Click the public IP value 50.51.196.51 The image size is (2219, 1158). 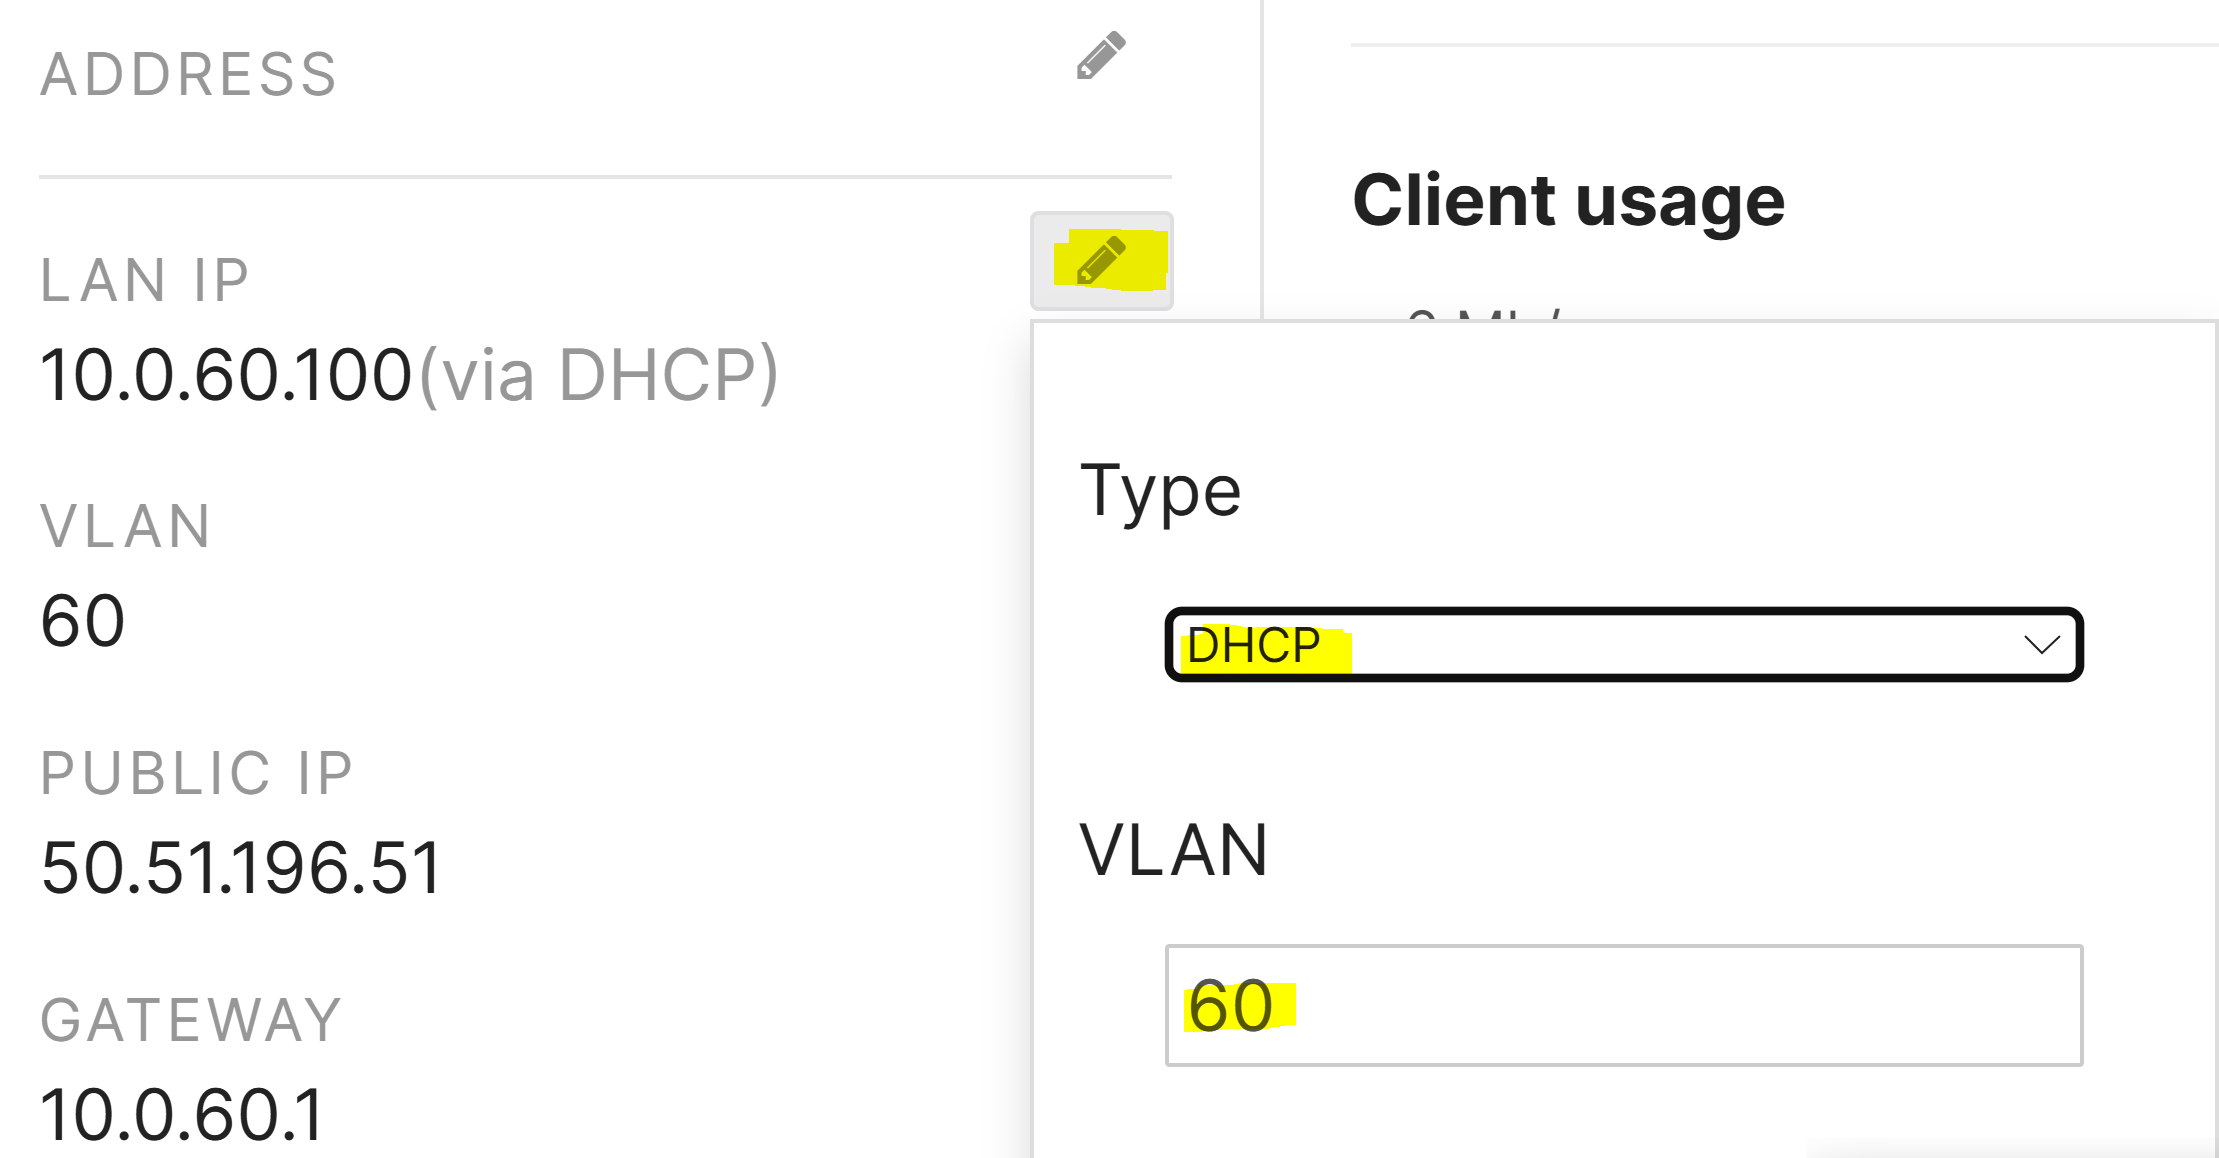click(x=241, y=867)
